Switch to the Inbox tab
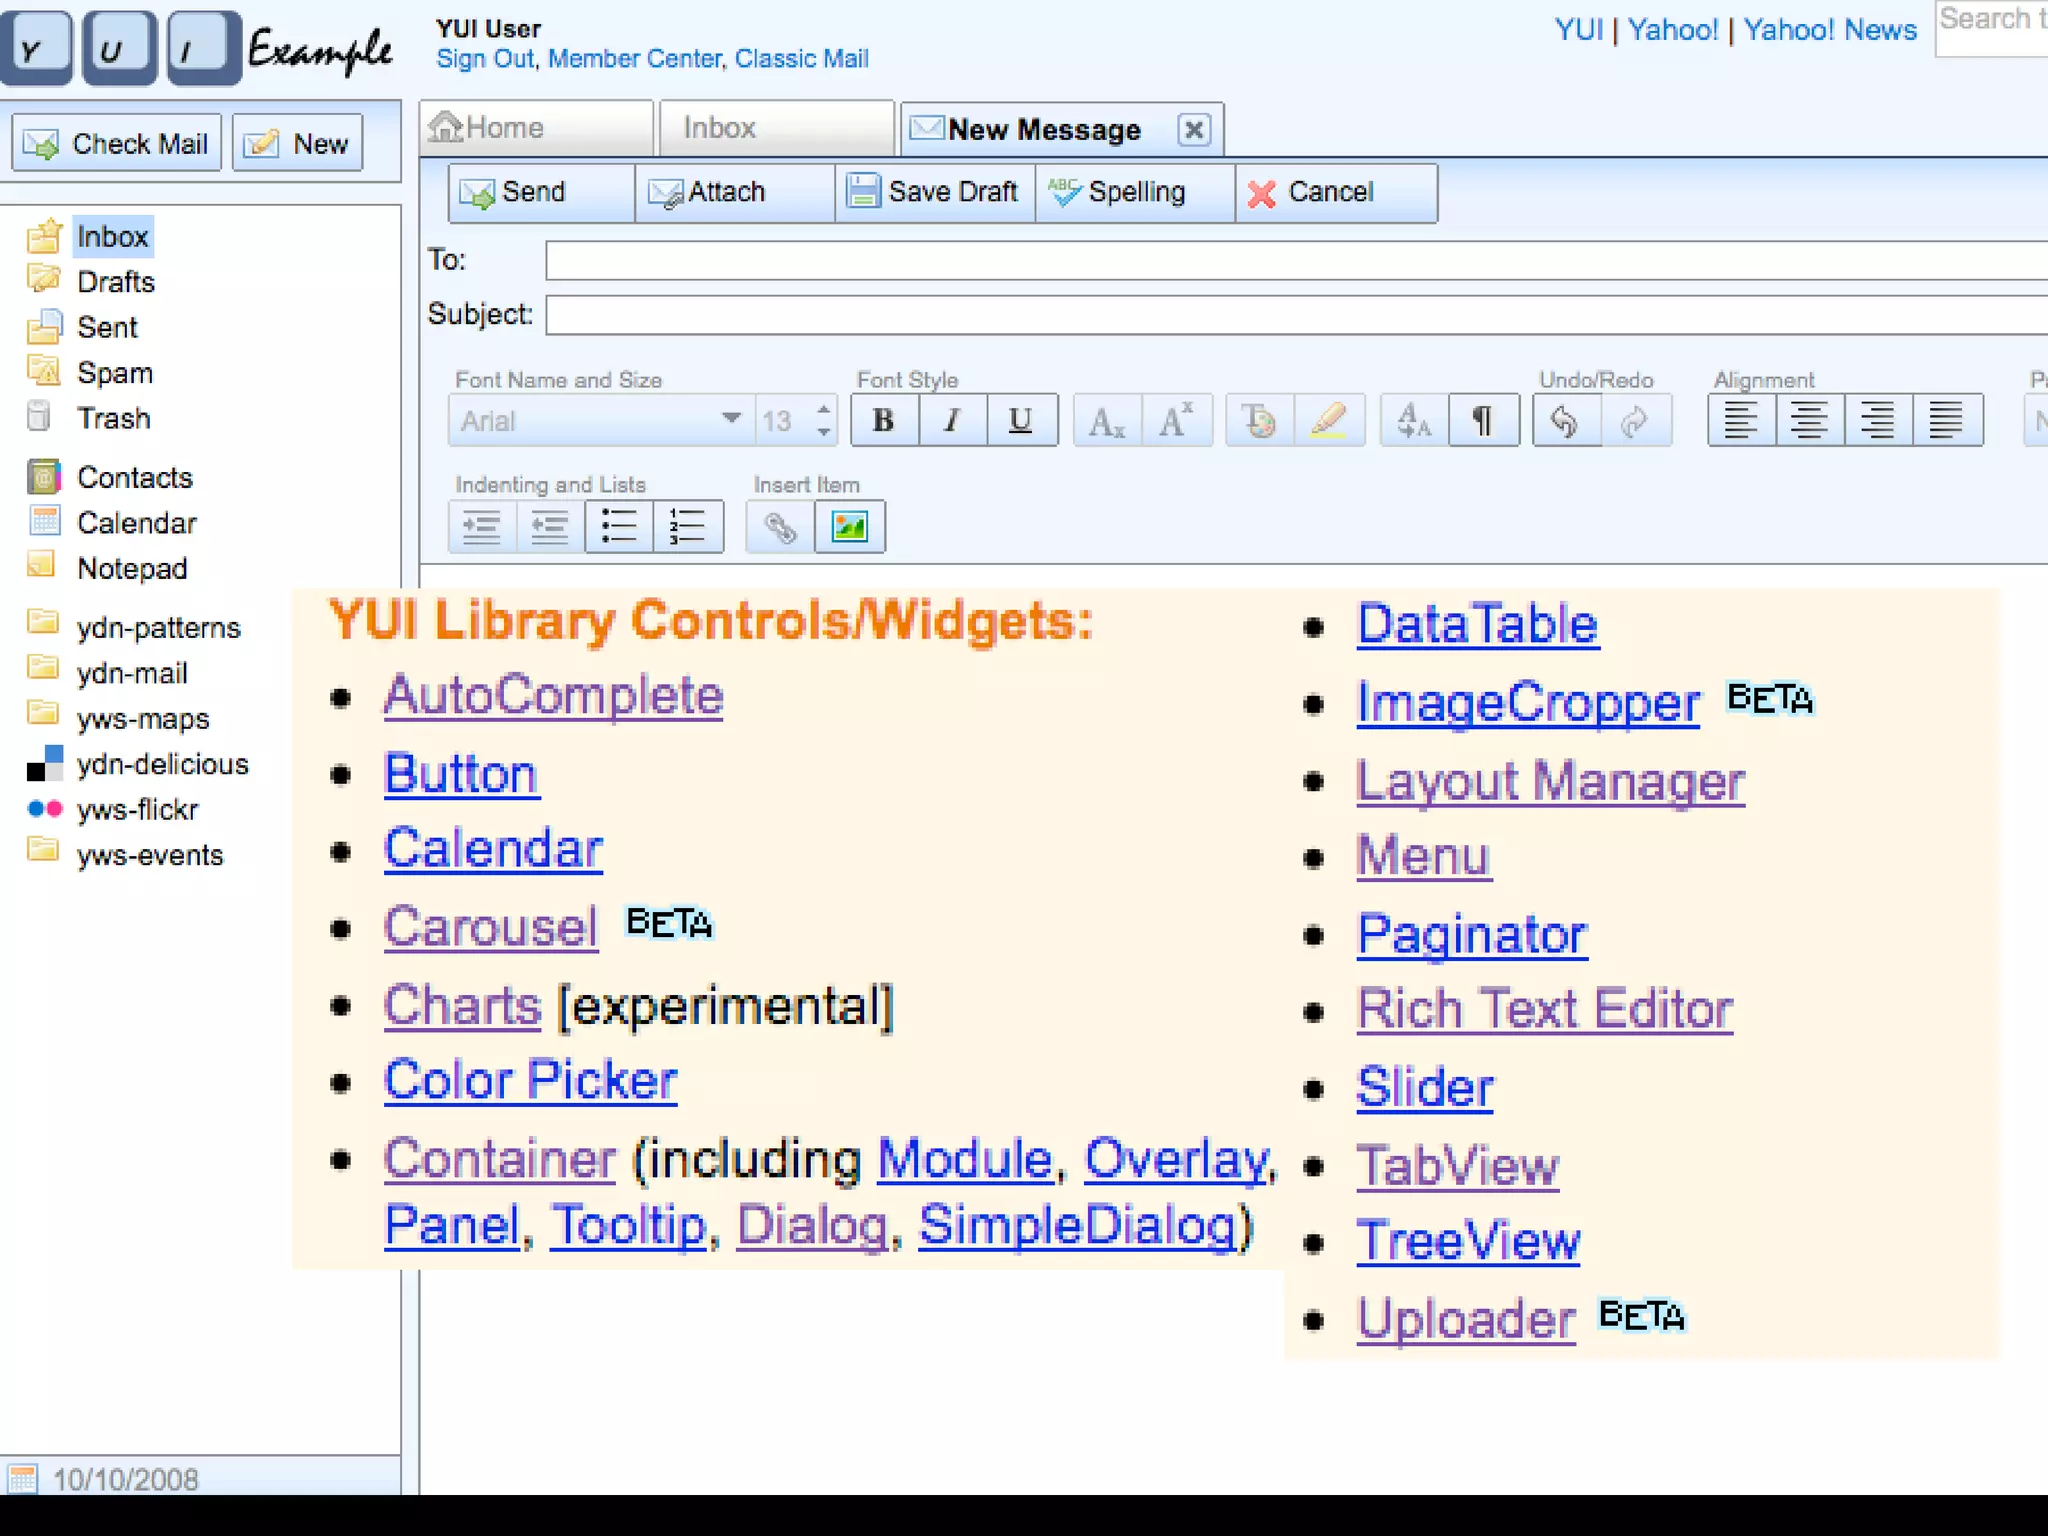This screenshot has width=2048, height=1536. pyautogui.click(x=720, y=128)
